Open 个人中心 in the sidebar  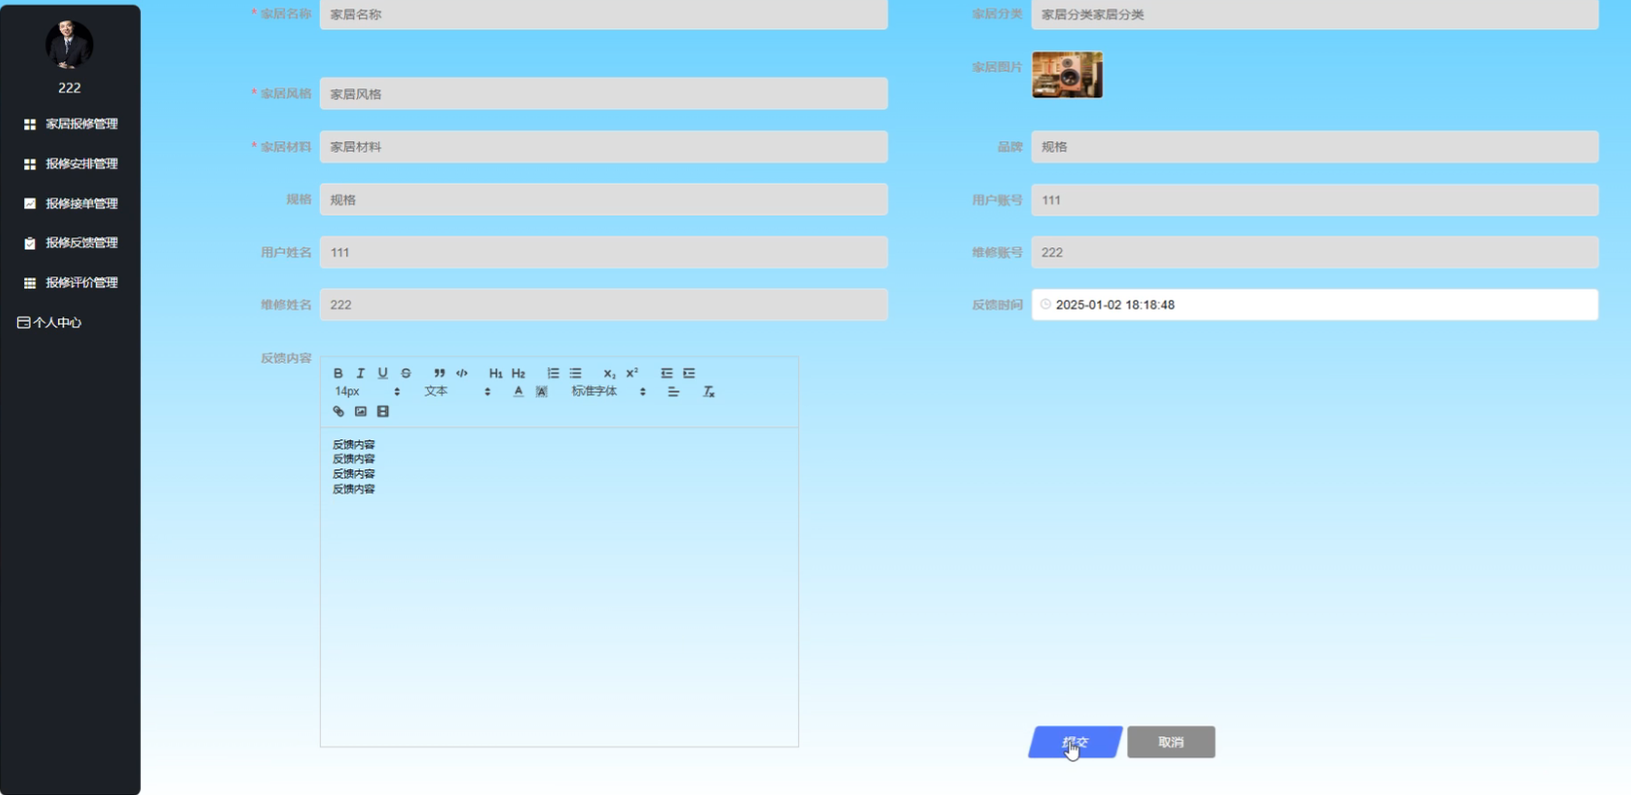(x=49, y=323)
